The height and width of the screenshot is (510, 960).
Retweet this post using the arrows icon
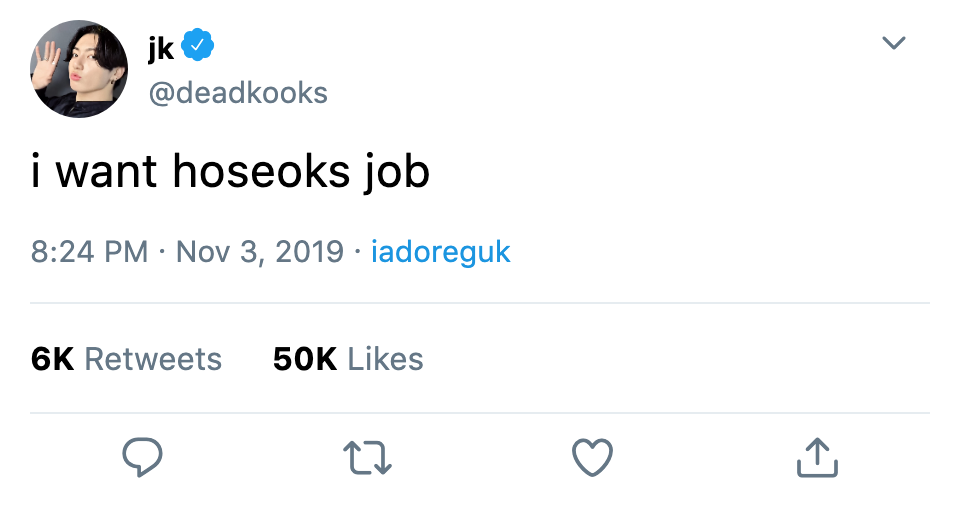(367, 458)
